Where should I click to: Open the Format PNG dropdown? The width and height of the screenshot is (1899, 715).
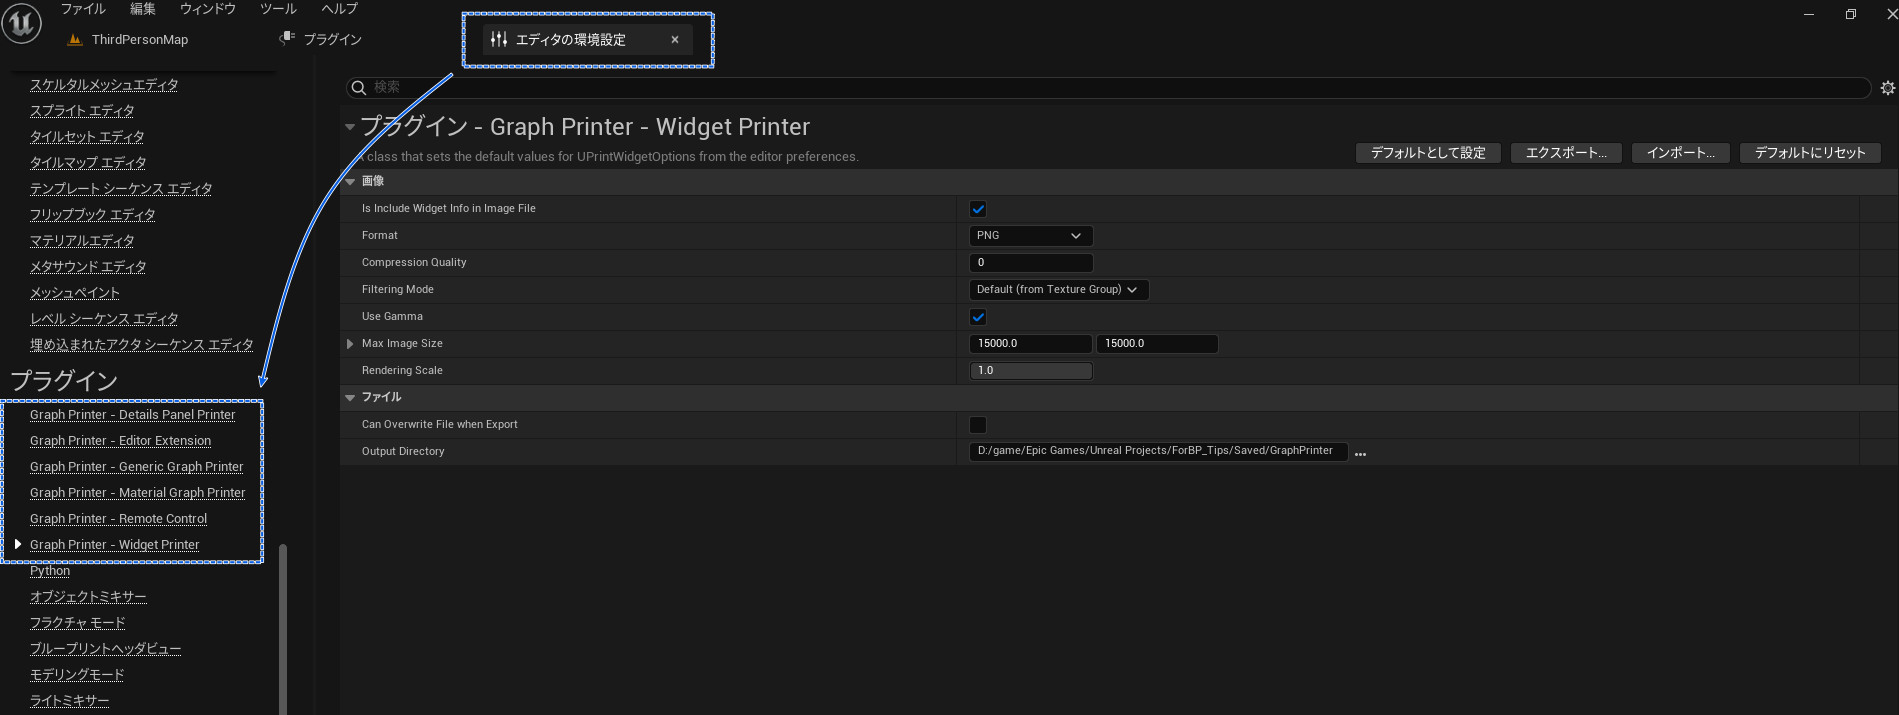coord(1030,236)
